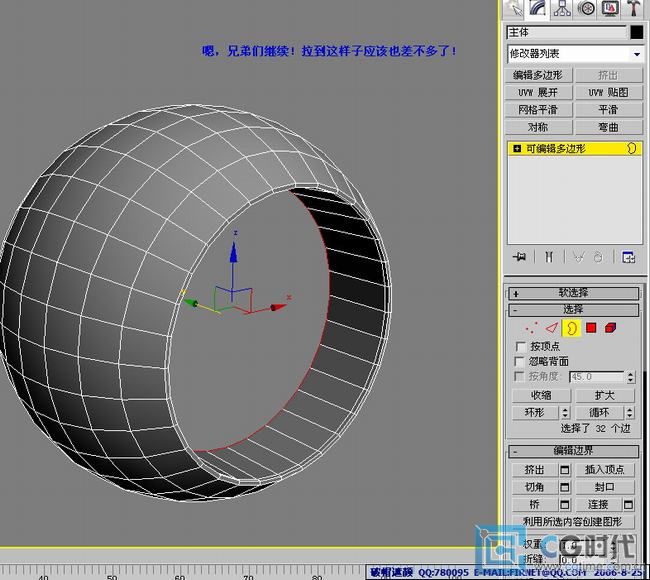
Task: Collapse the 编辑边界 rollout
Action: tap(574, 451)
